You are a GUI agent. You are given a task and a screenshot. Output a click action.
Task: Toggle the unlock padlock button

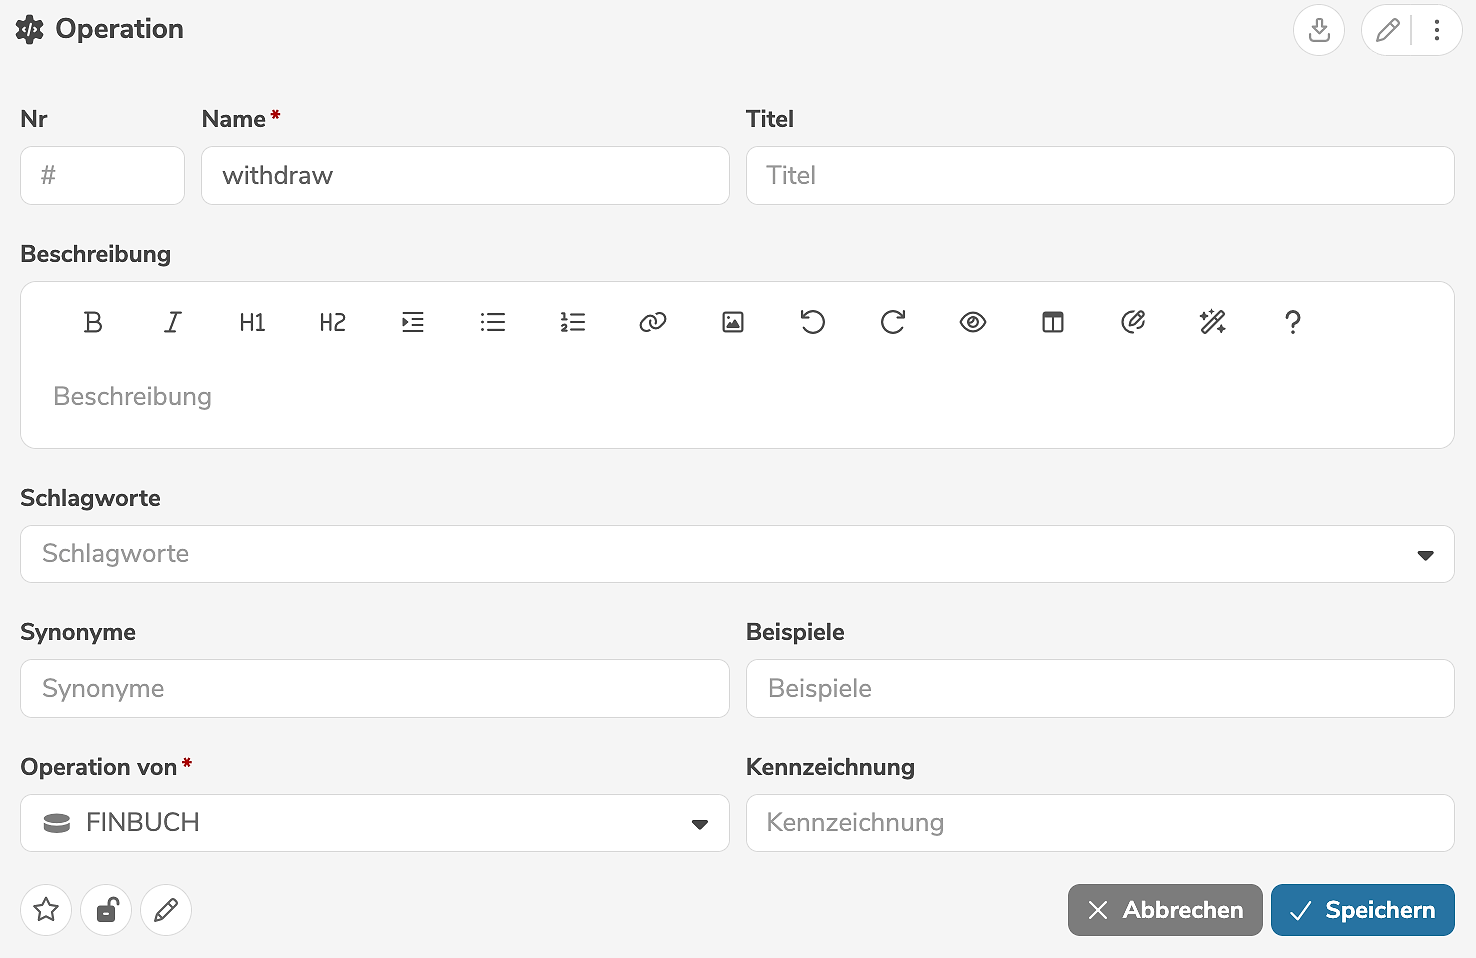(106, 910)
